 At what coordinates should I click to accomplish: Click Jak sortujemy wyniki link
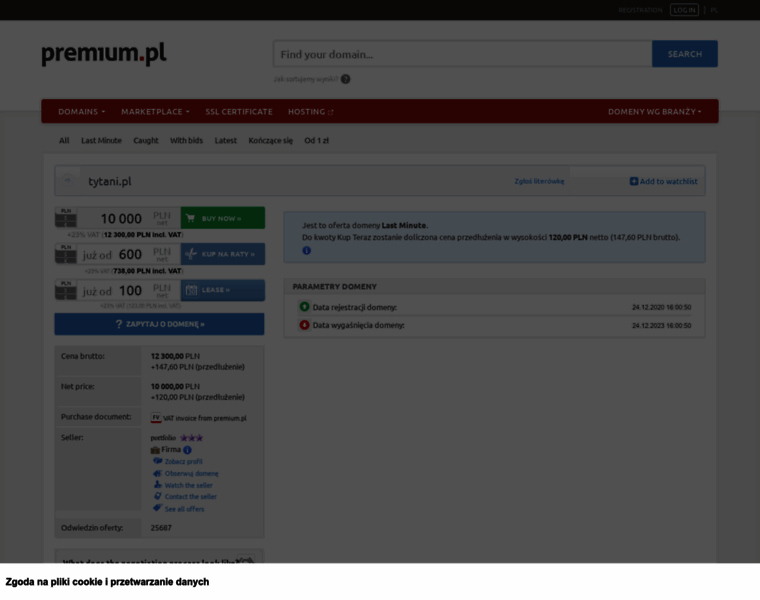click(305, 79)
